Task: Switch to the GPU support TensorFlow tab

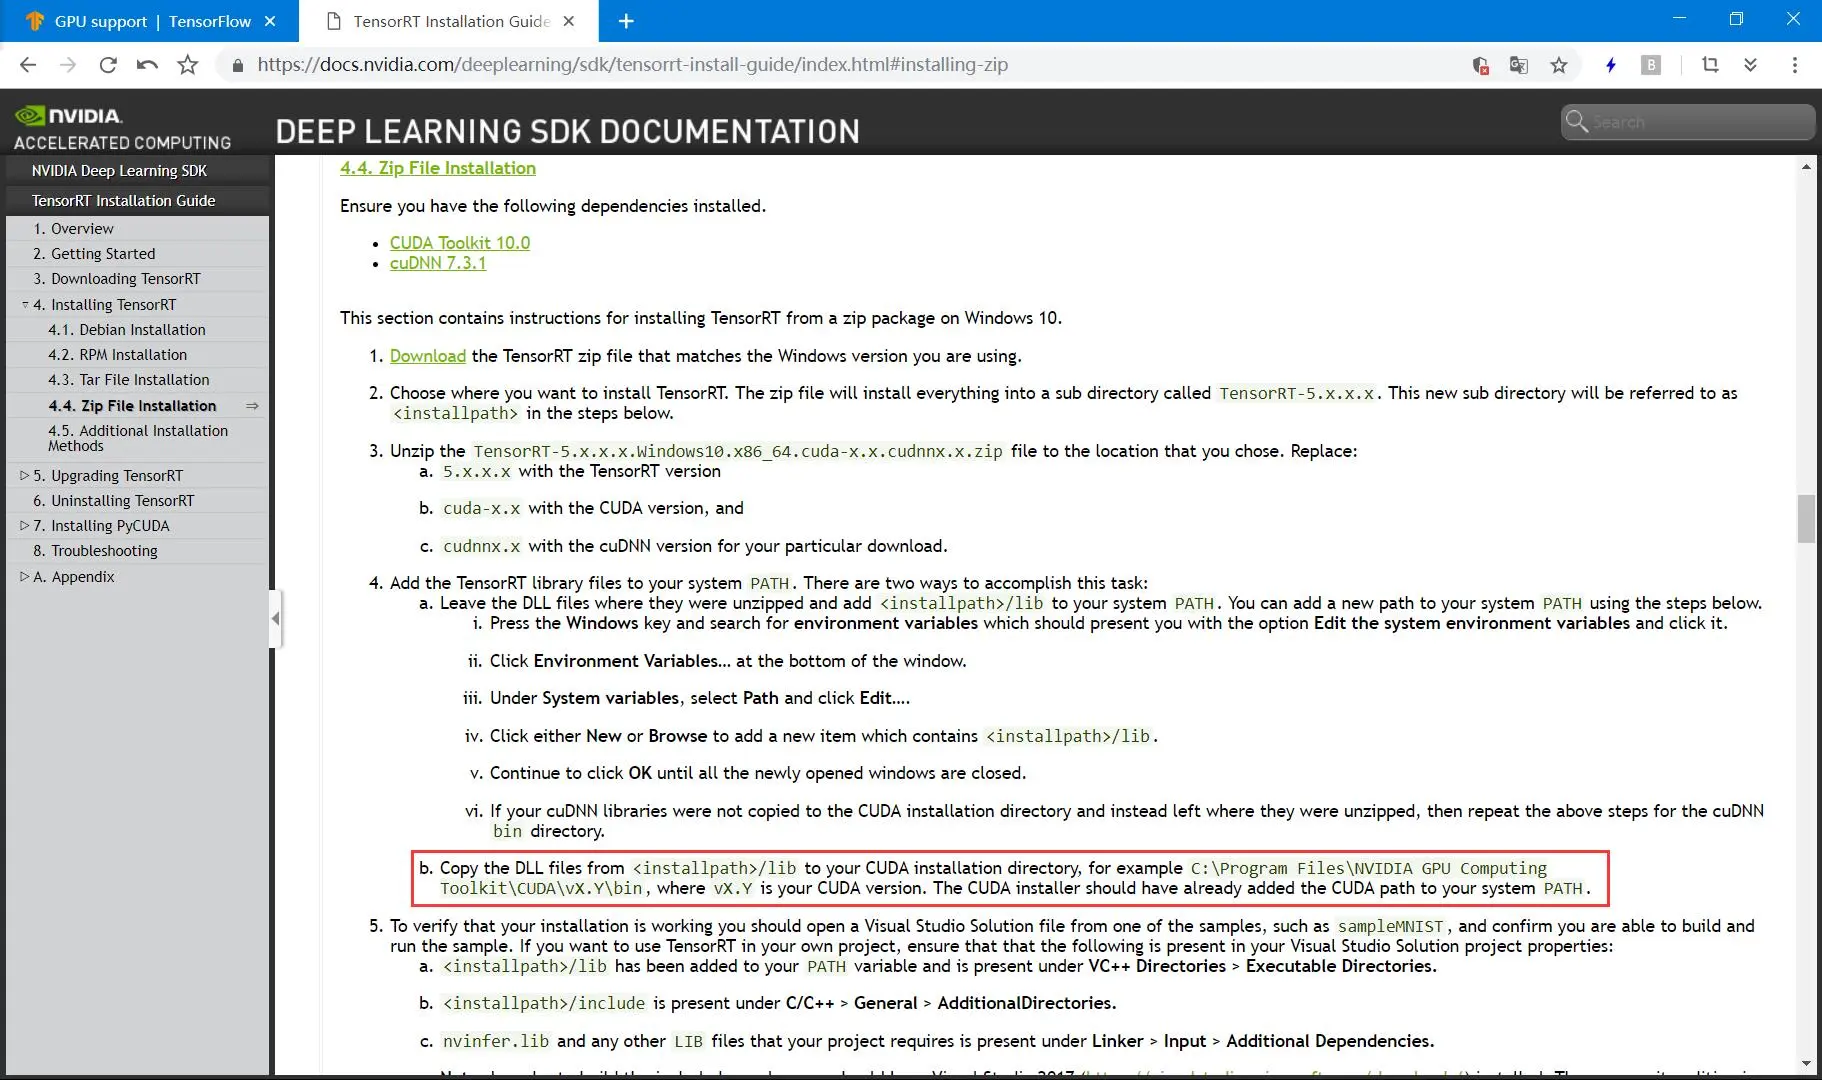Action: click(152, 21)
